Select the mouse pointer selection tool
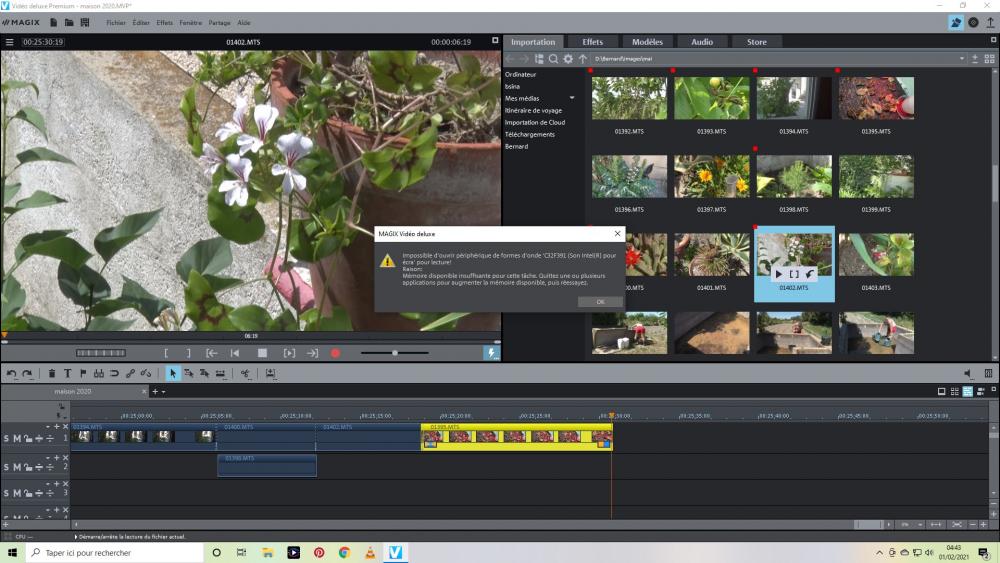 coord(172,373)
